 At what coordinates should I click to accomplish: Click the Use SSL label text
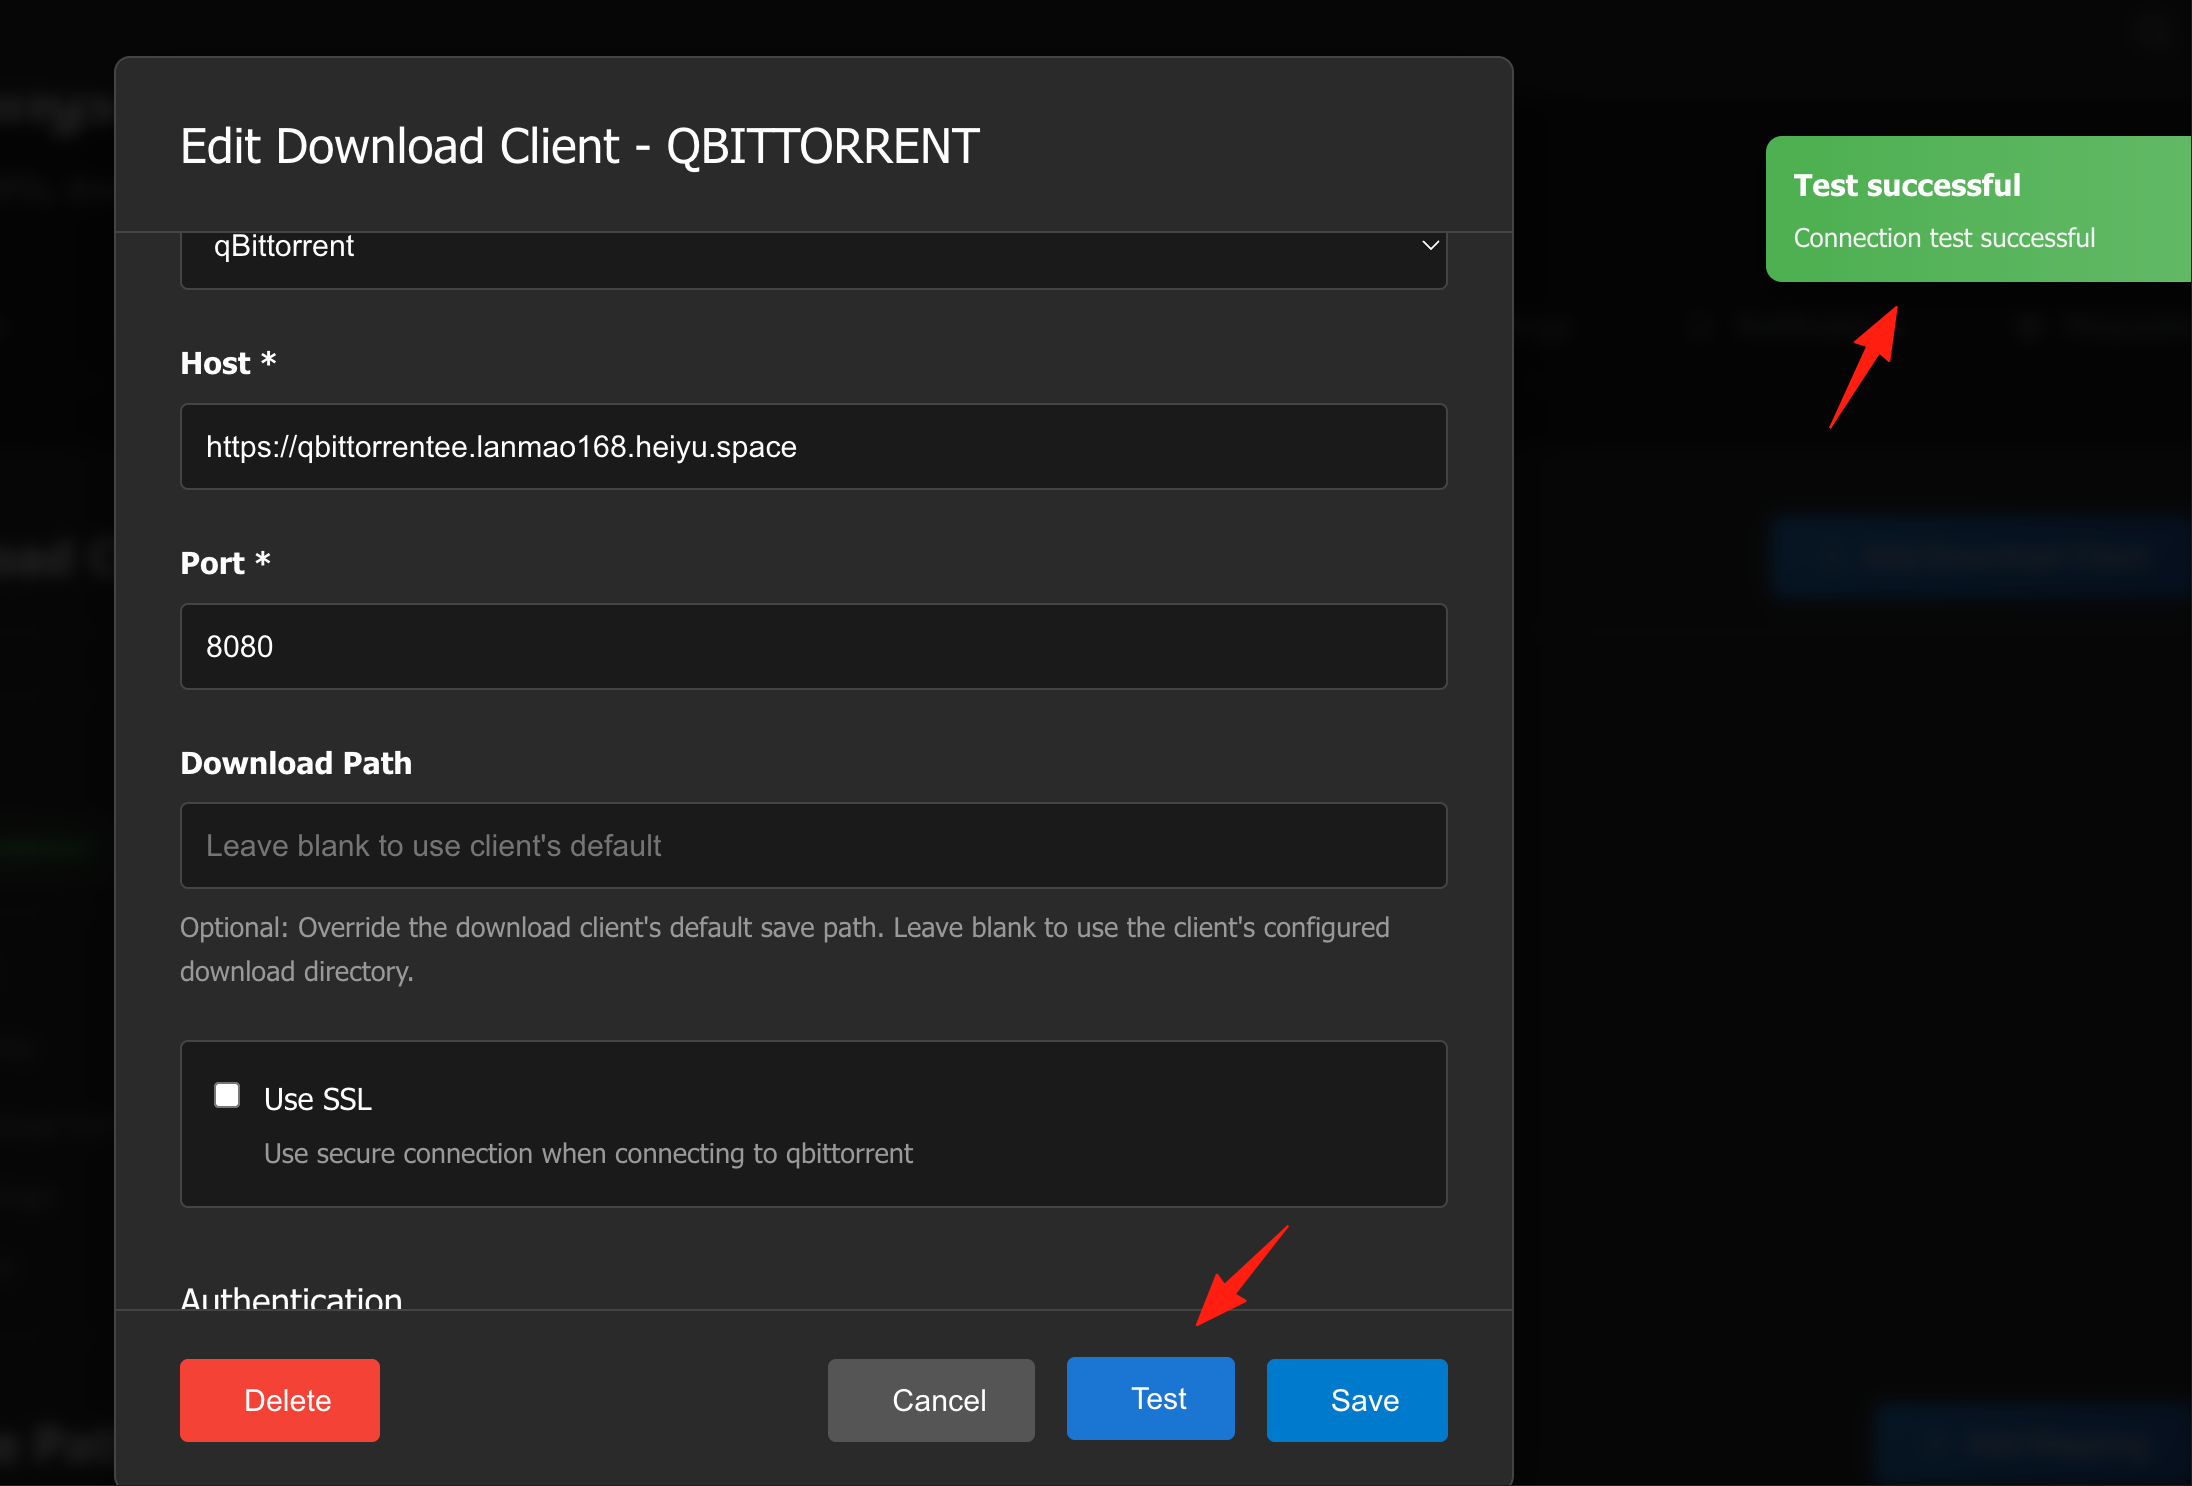(318, 1099)
